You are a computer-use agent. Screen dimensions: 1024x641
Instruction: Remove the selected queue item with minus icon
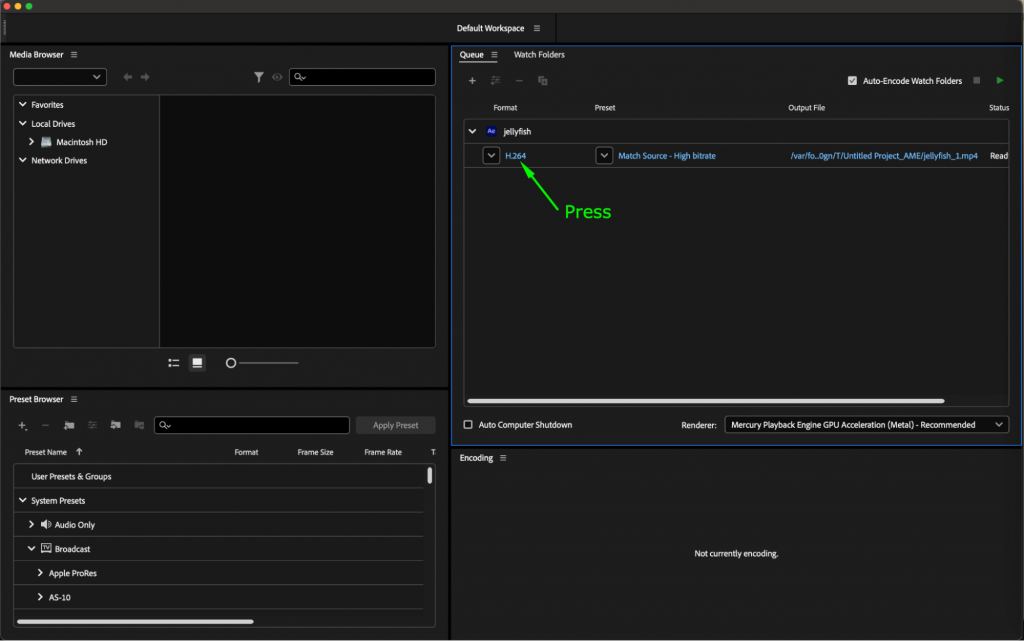[518, 80]
